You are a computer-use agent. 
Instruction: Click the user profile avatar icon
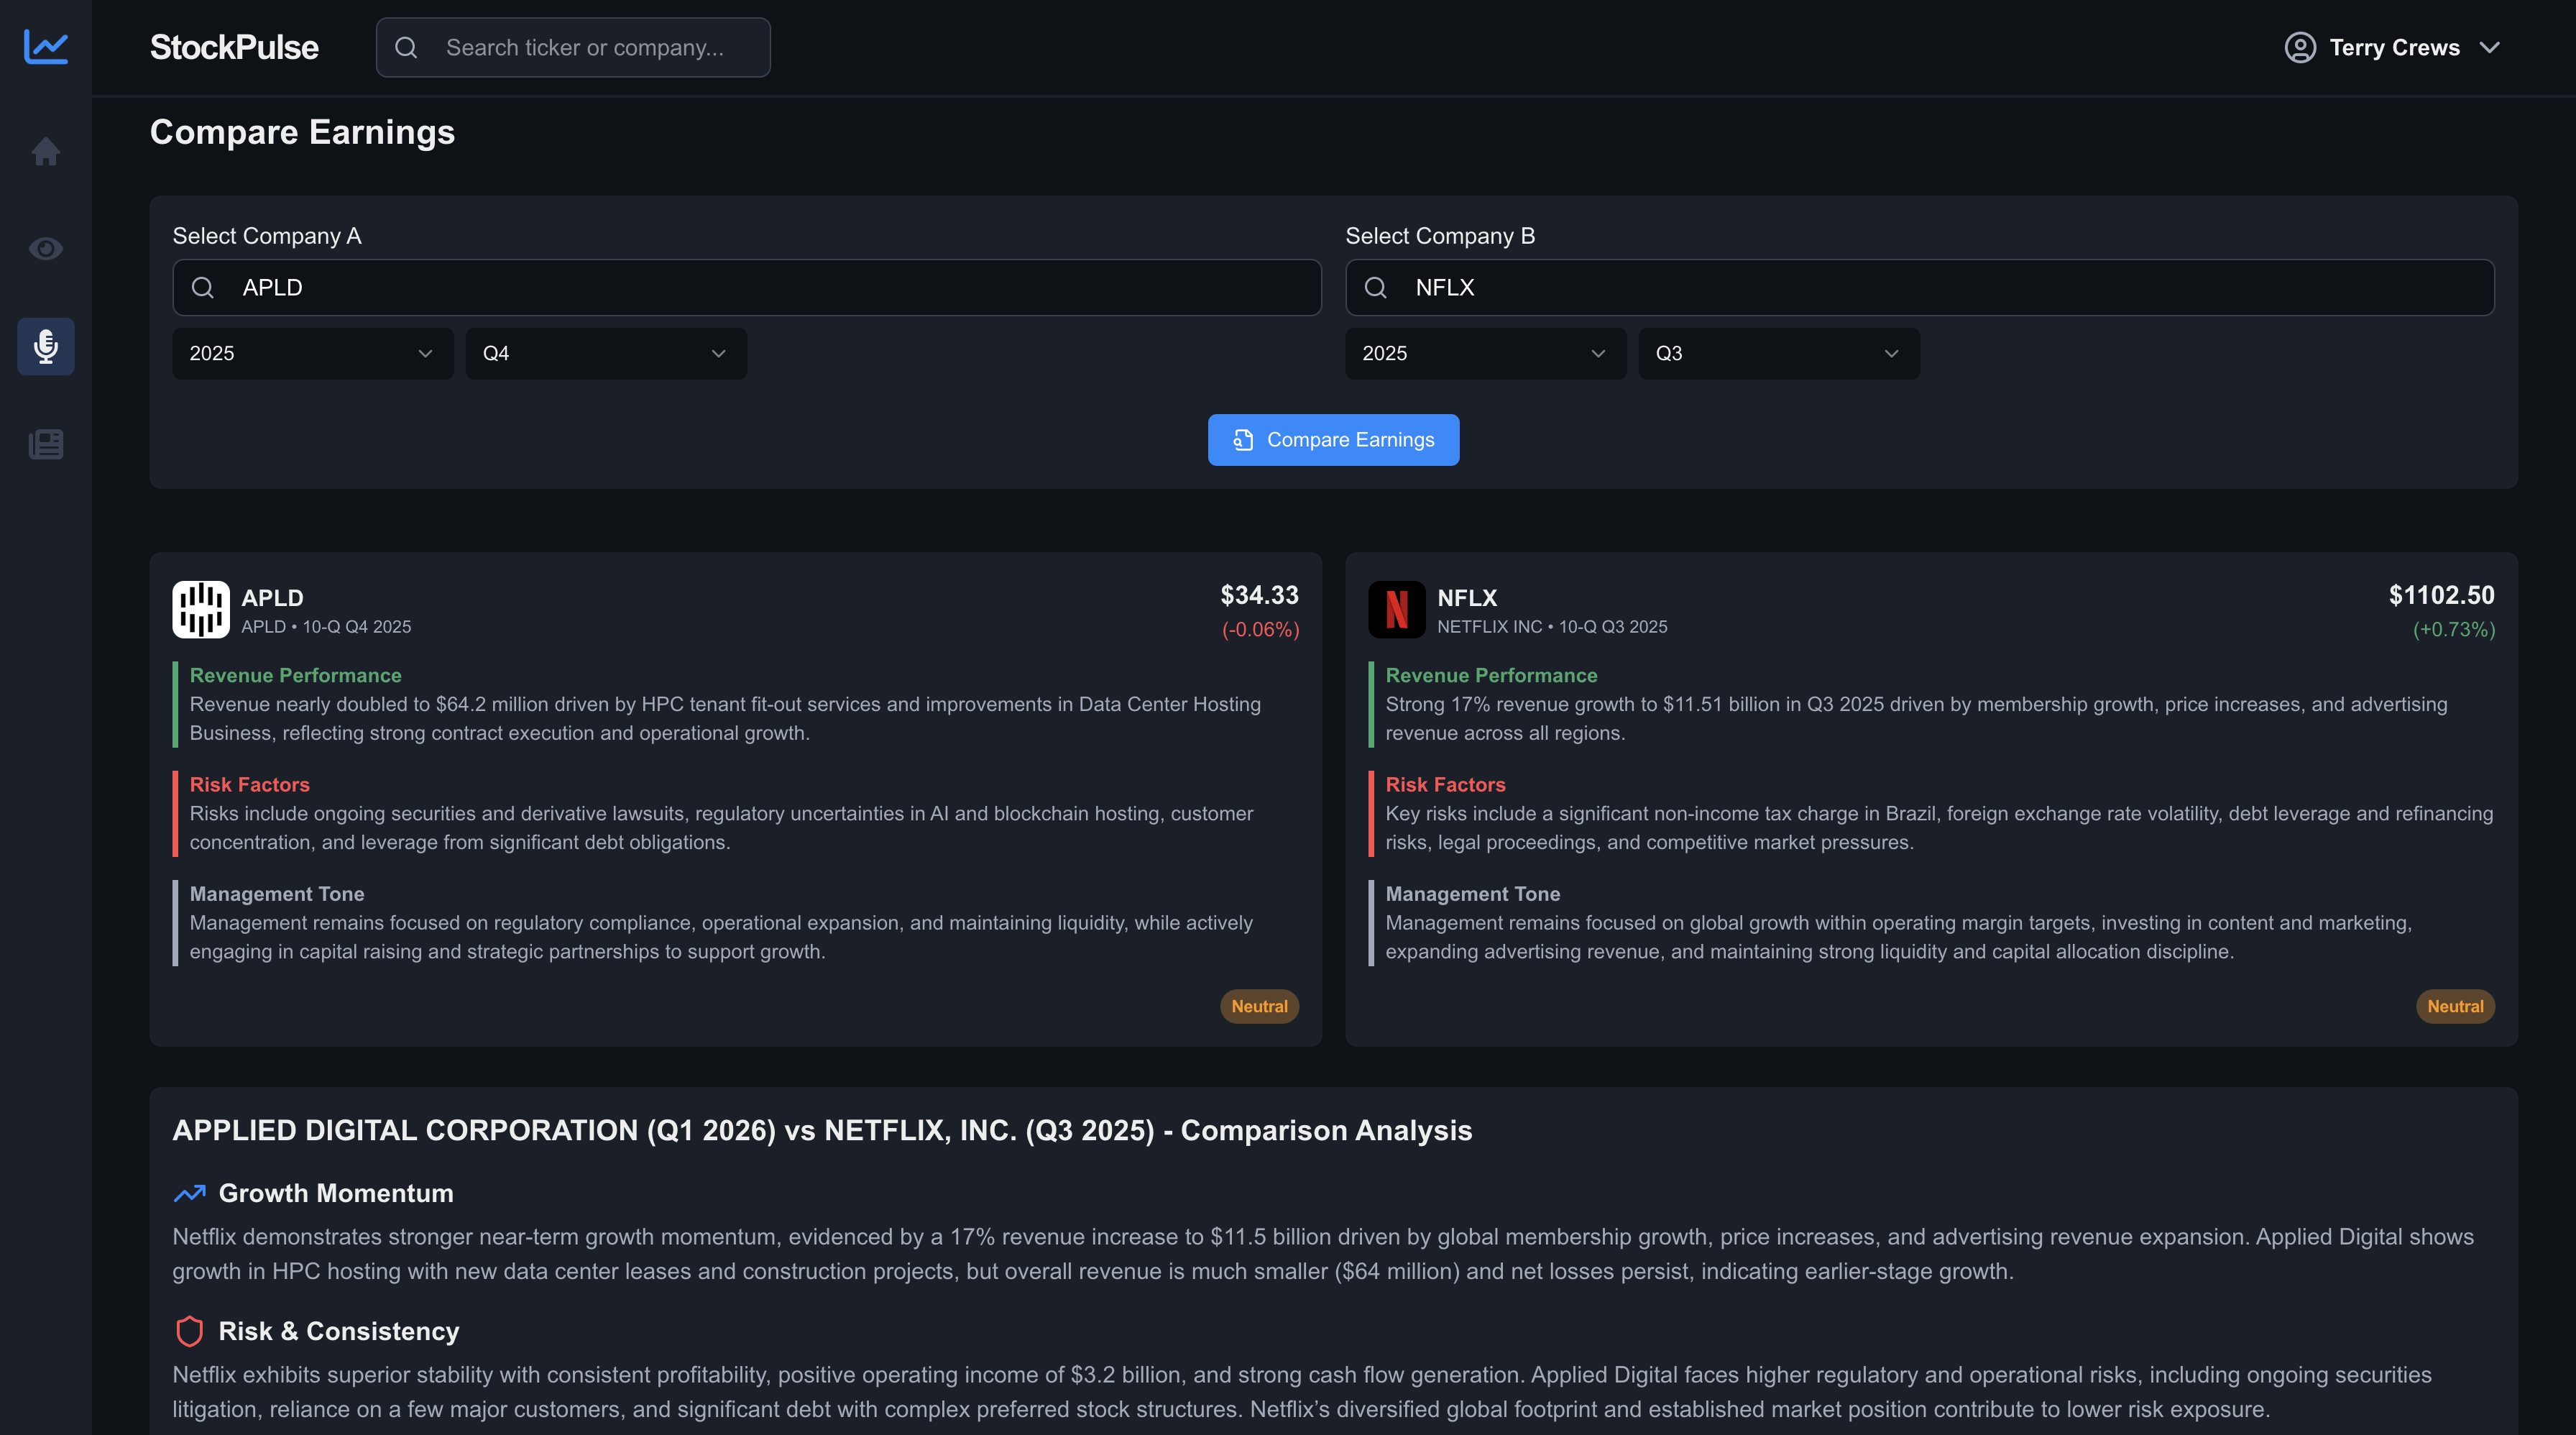pyautogui.click(x=2300, y=47)
